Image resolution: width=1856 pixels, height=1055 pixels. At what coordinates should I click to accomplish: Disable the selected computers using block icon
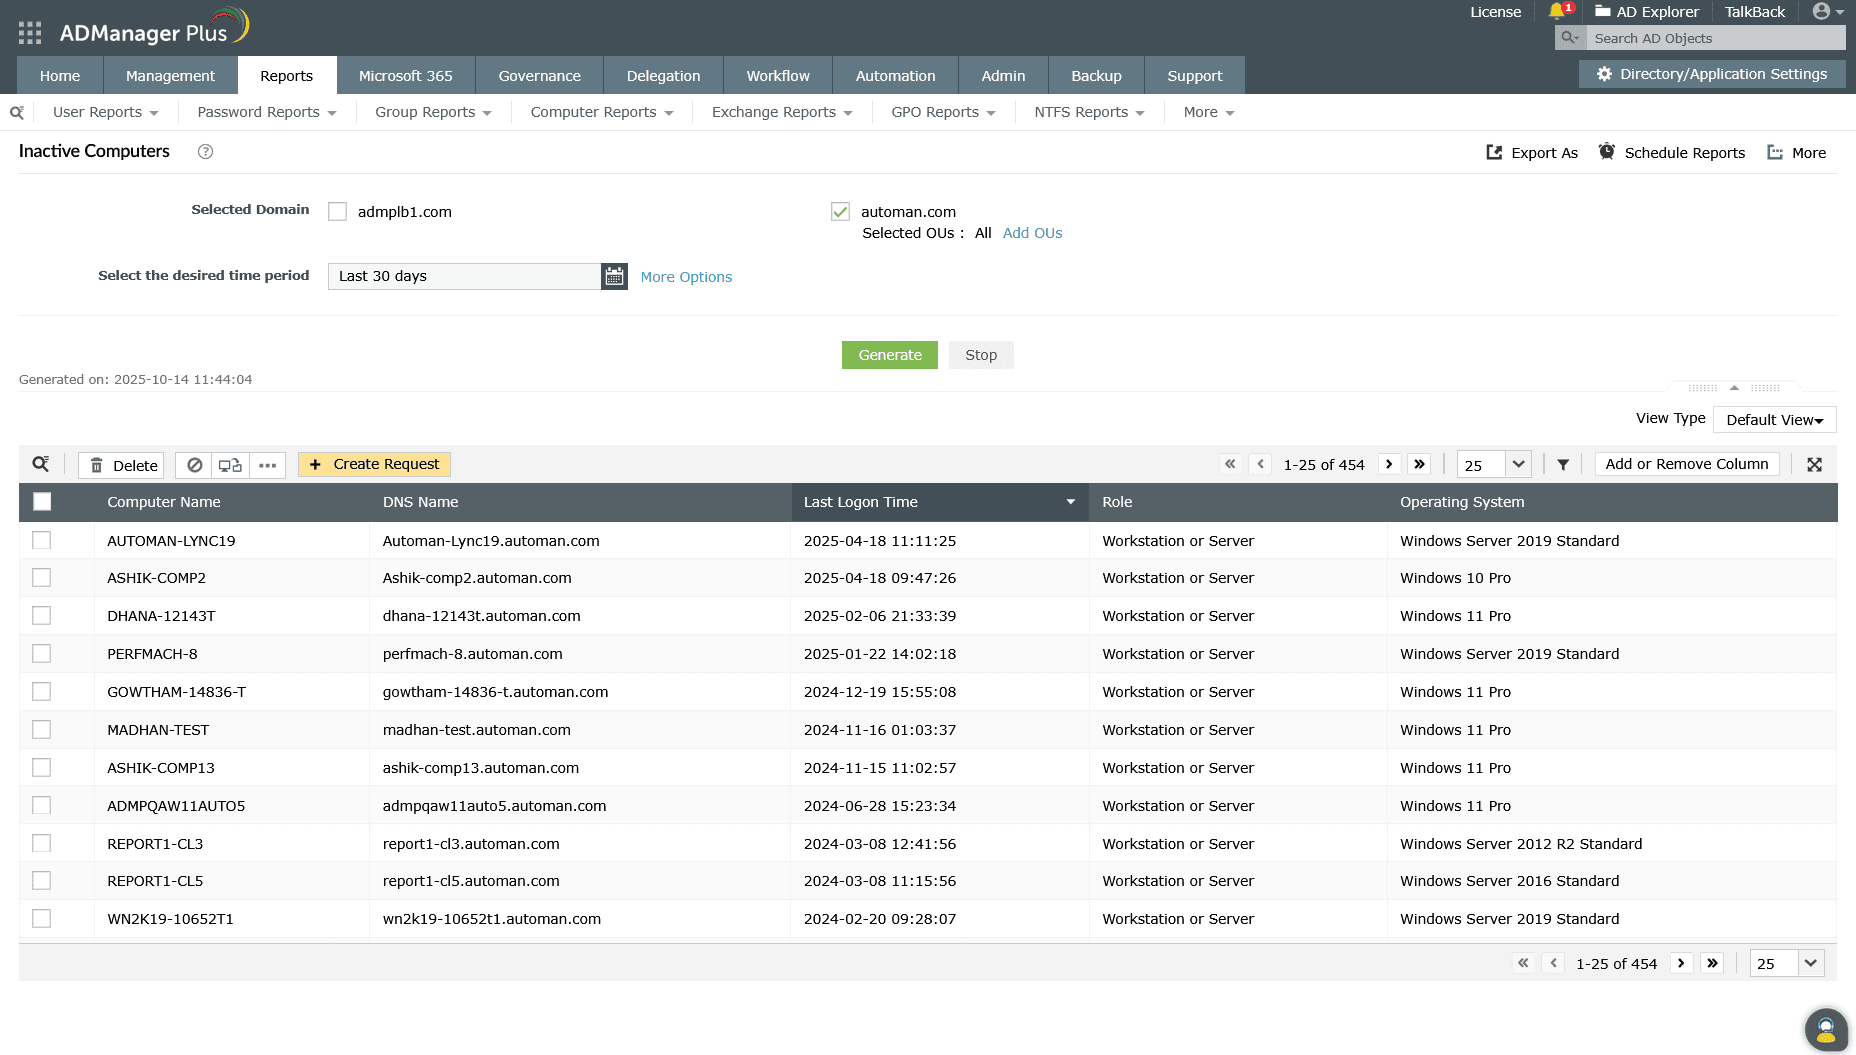click(x=194, y=464)
